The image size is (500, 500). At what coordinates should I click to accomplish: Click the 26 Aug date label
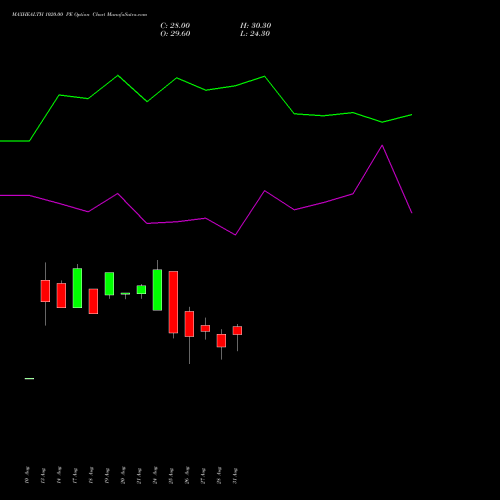click(187, 475)
